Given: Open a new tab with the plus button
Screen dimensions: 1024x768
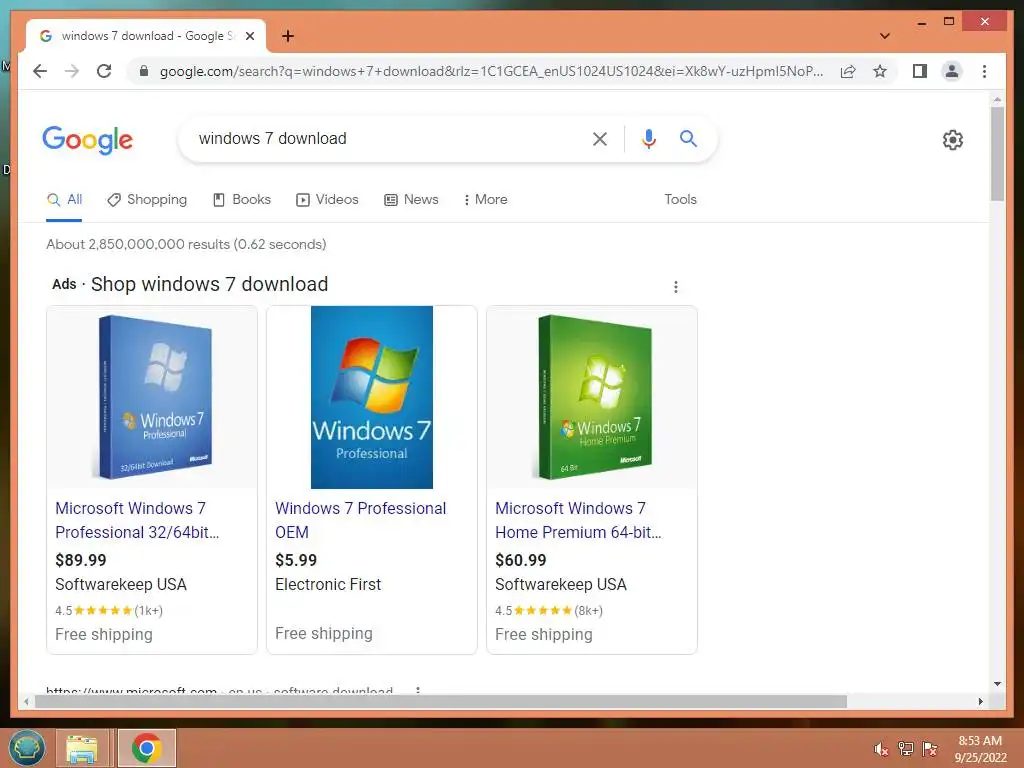Looking at the screenshot, I should (288, 36).
